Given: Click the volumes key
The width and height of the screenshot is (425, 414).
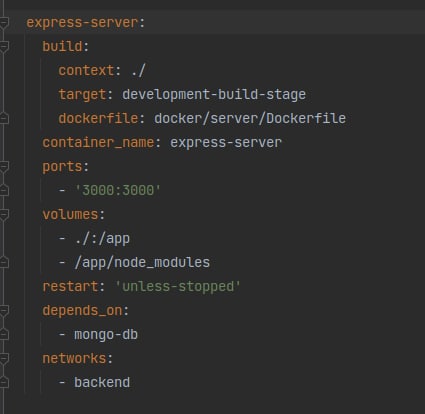Looking at the screenshot, I should (70, 214).
